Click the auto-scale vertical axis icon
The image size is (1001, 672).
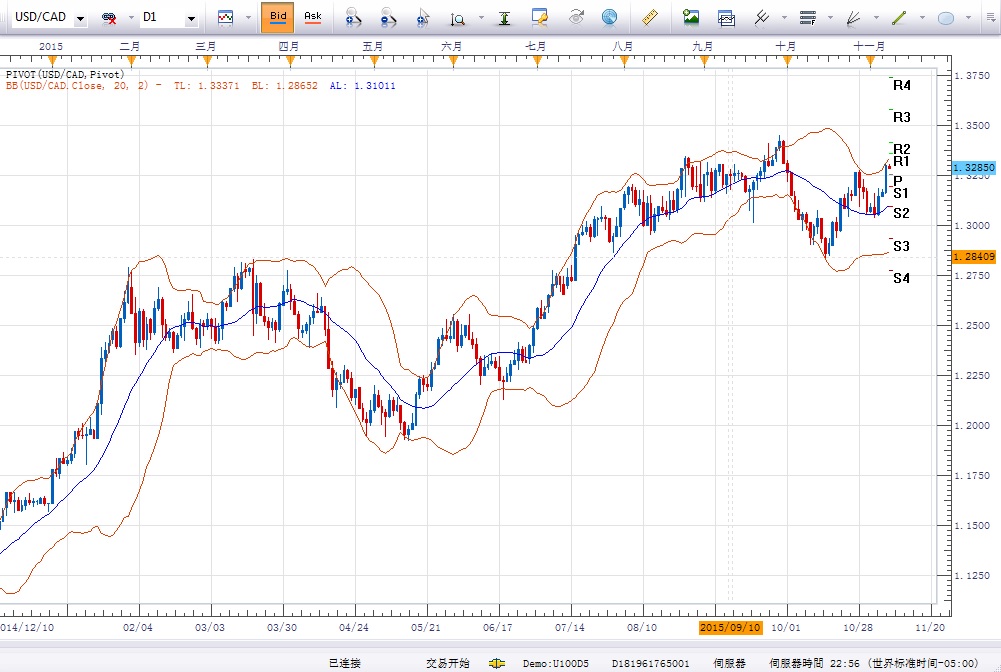(x=504, y=18)
